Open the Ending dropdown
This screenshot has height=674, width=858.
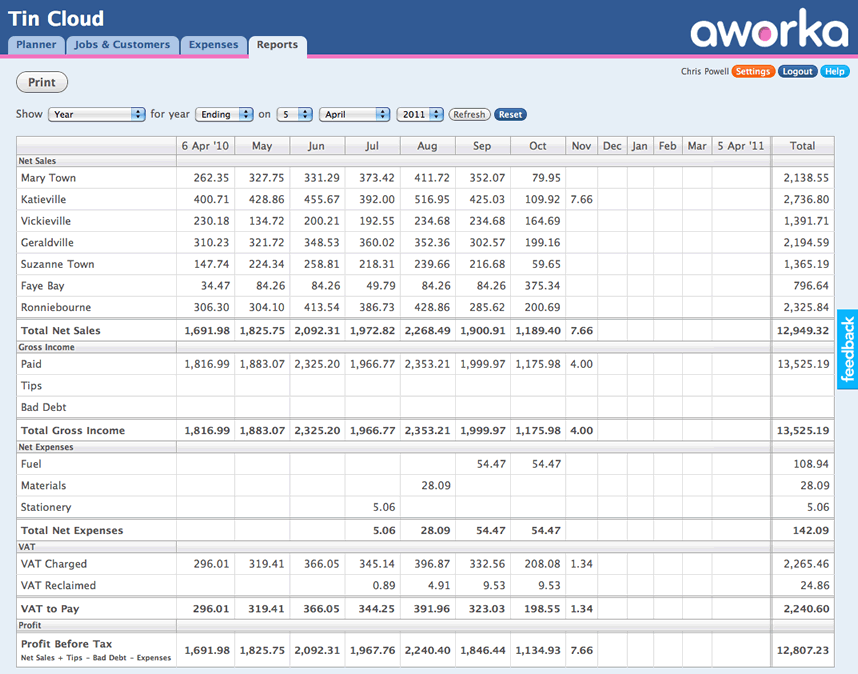223,115
